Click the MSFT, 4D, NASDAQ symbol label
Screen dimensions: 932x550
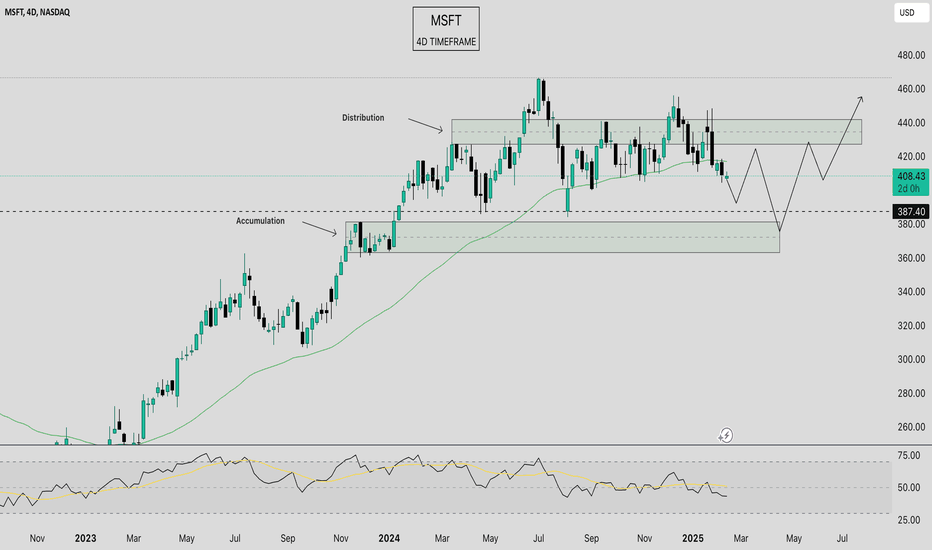pos(37,11)
